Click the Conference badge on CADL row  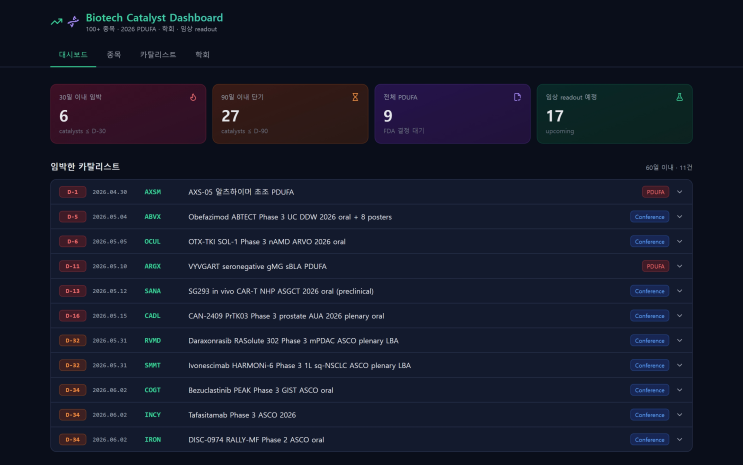(x=649, y=316)
